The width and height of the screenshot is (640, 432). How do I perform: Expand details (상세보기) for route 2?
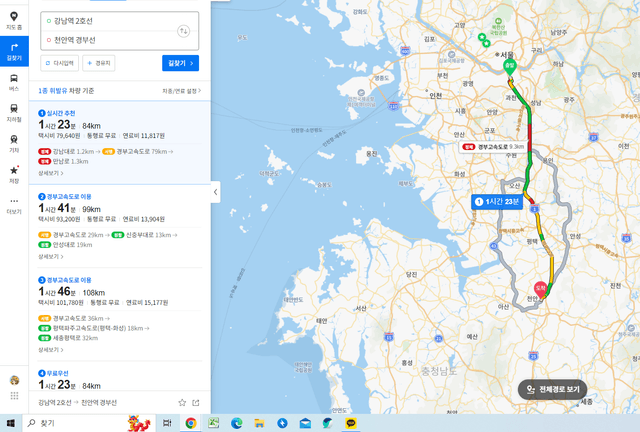[x=51, y=256]
